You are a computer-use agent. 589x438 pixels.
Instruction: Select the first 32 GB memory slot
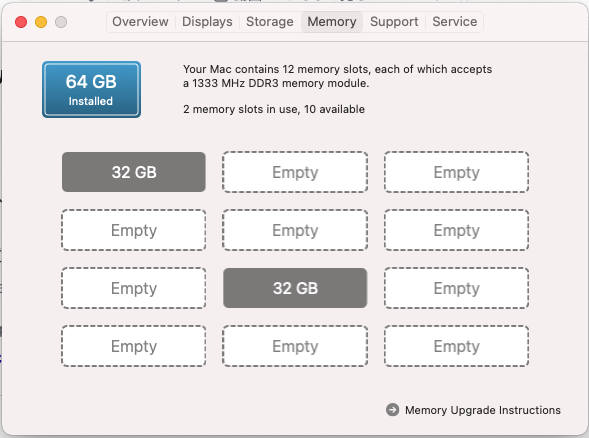[134, 172]
